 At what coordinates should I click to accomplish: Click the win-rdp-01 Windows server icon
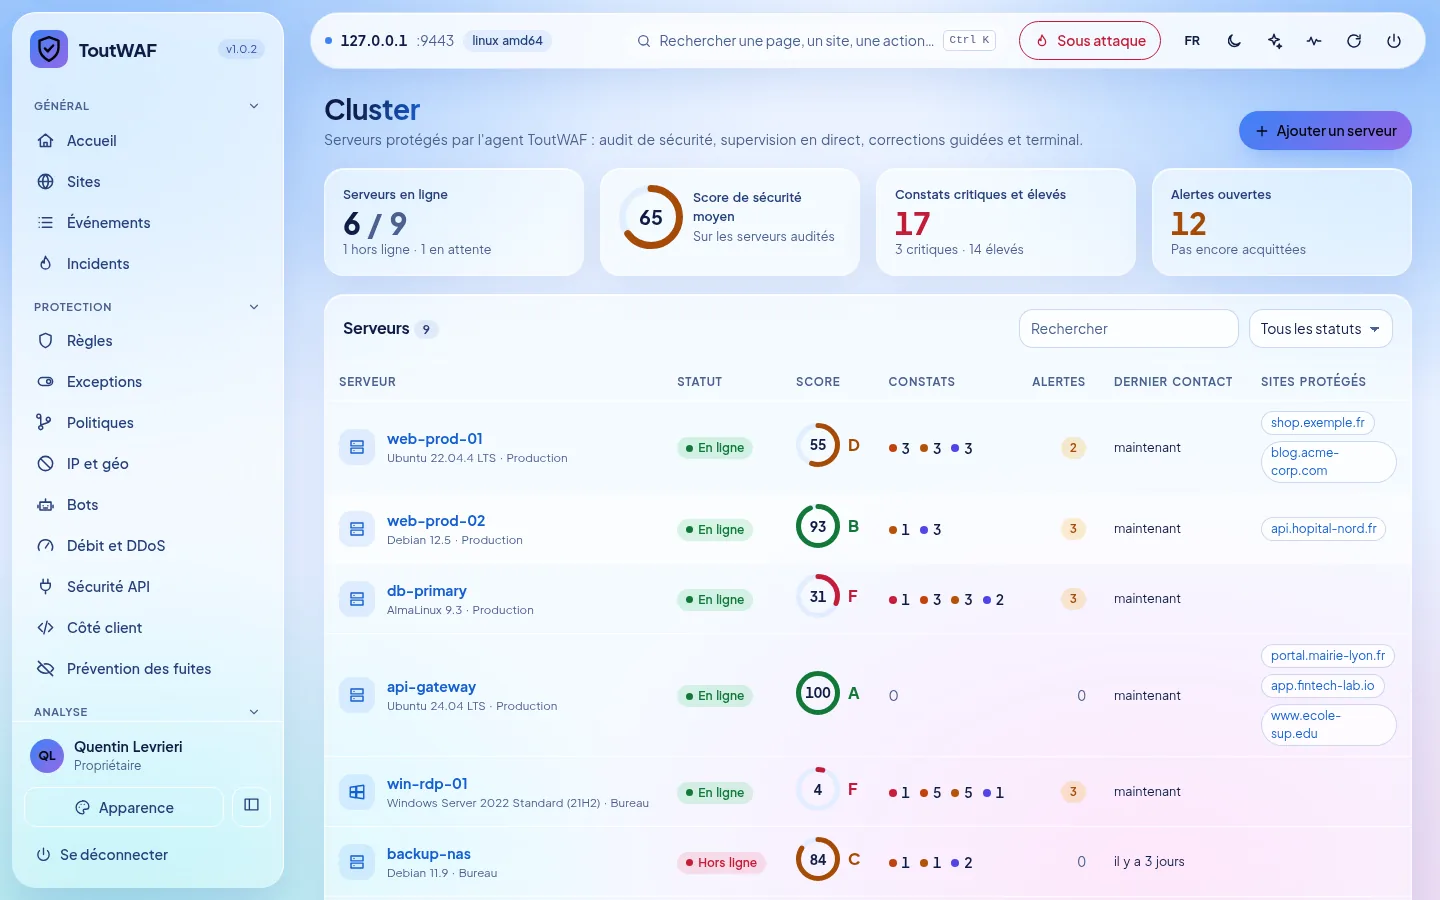click(x=357, y=792)
